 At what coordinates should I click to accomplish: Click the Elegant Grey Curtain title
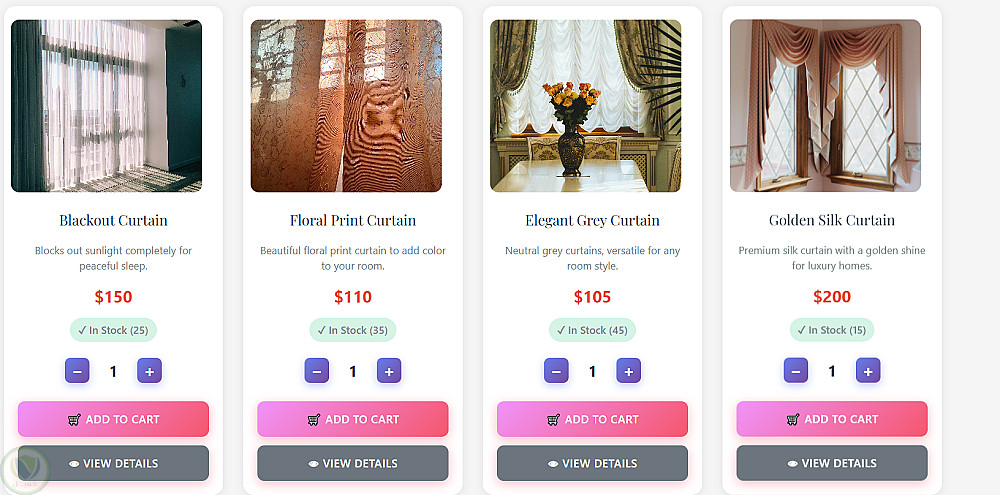(x=592, y=220)
